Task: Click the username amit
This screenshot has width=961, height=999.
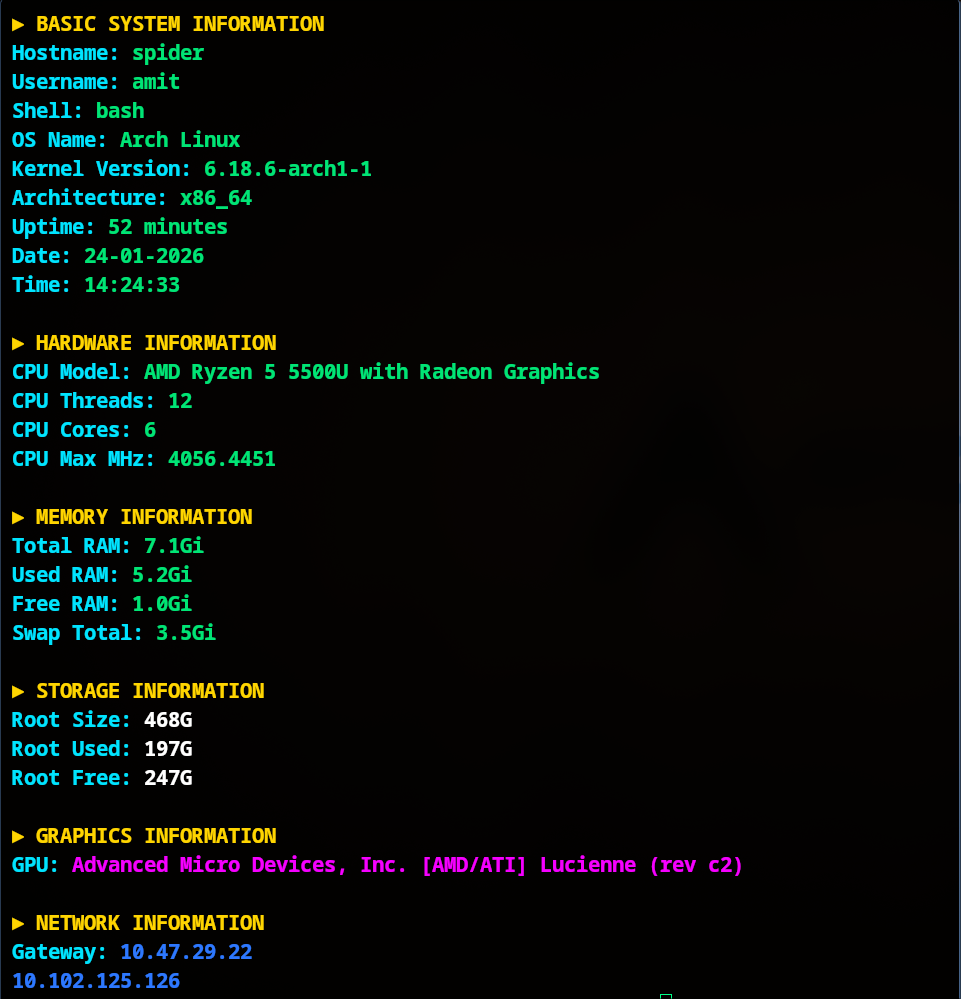Action: (156, 81)
